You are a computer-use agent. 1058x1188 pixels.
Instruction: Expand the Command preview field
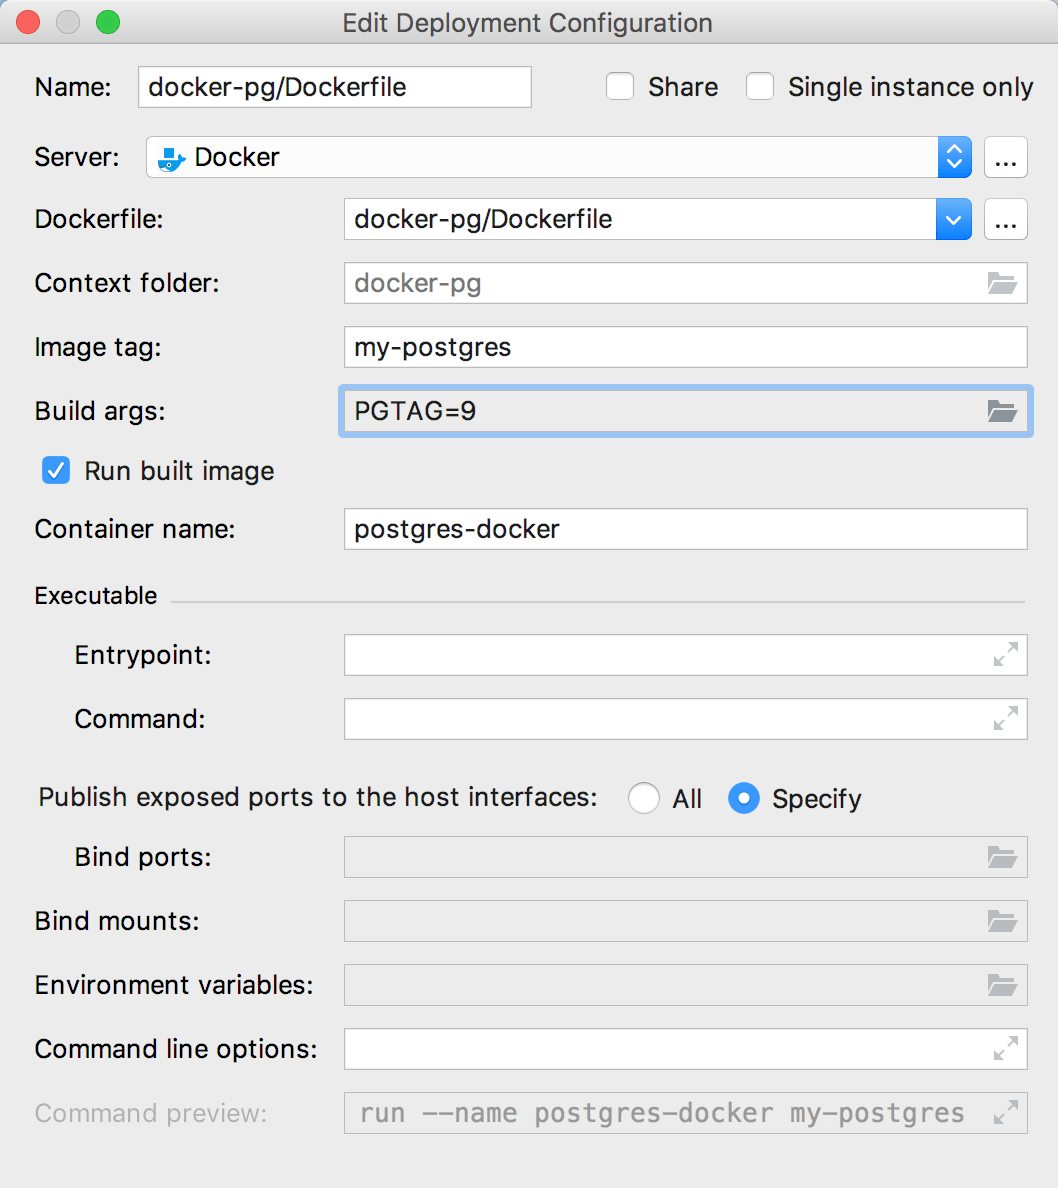click(x=1006, y=1112)
